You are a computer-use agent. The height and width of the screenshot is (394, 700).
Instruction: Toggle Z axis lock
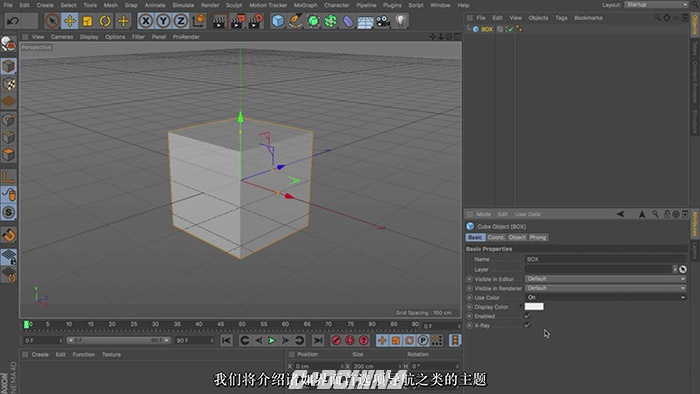pos(181,21)
